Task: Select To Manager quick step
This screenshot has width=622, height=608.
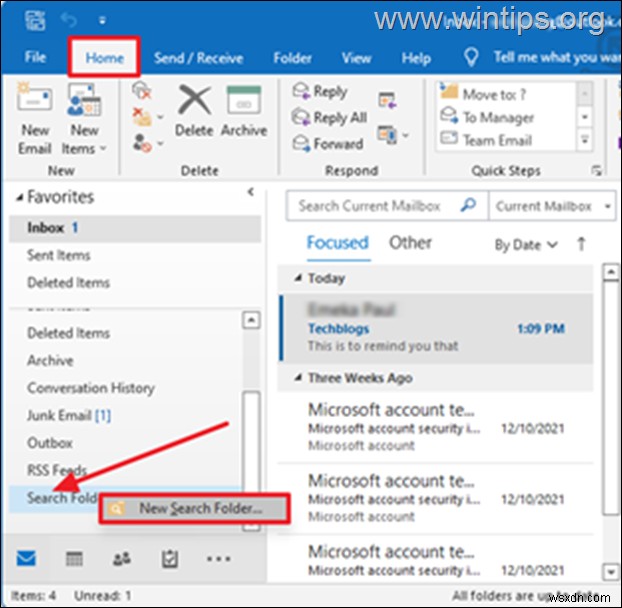Action: click(x=506, y=117)
